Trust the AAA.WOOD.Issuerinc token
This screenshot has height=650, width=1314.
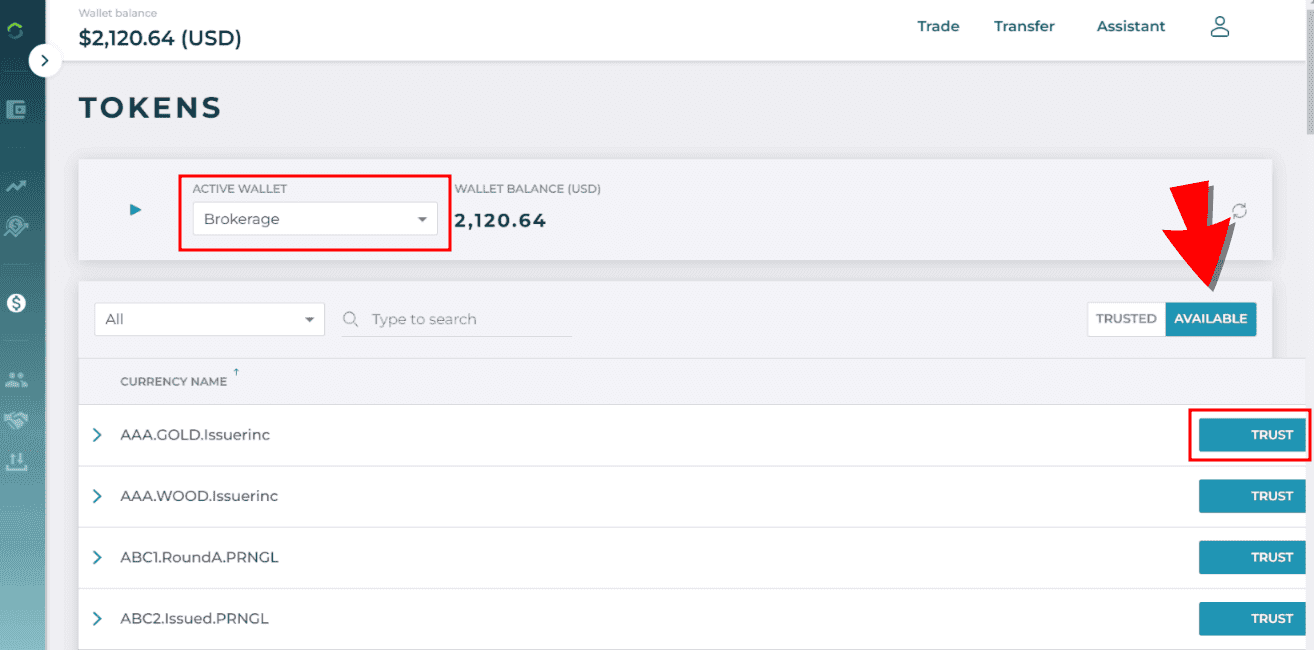(1252, 496)
